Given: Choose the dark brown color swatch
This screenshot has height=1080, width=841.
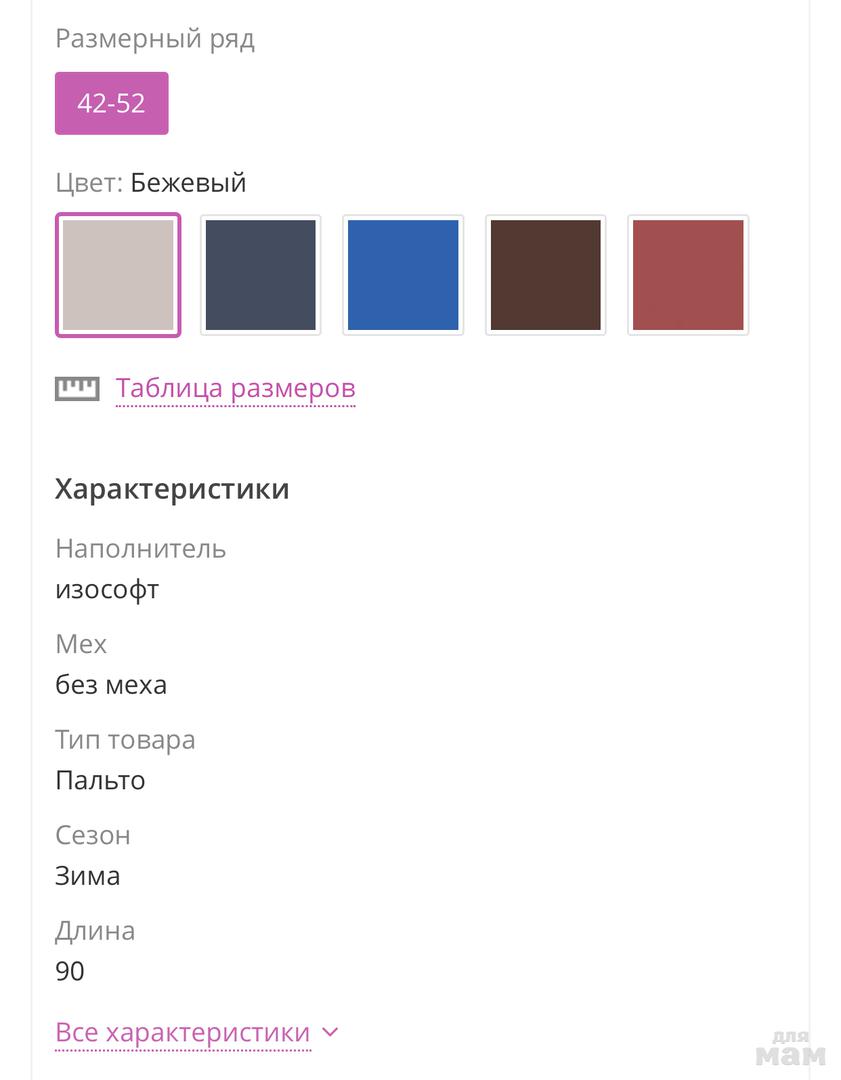Looking at the screenshot, I should pyautogui.click(x=545, y=275).
